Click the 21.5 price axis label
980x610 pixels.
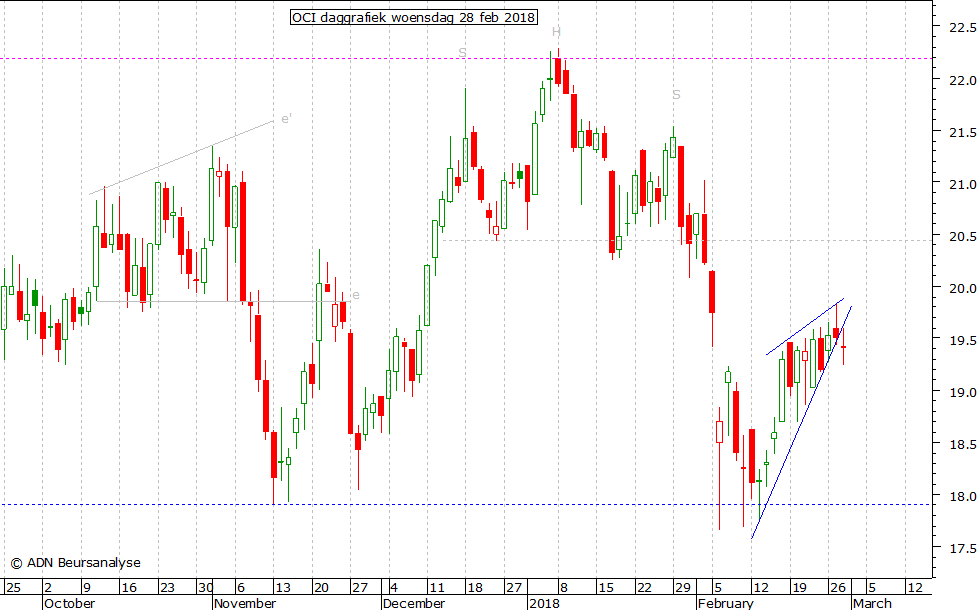962,132
